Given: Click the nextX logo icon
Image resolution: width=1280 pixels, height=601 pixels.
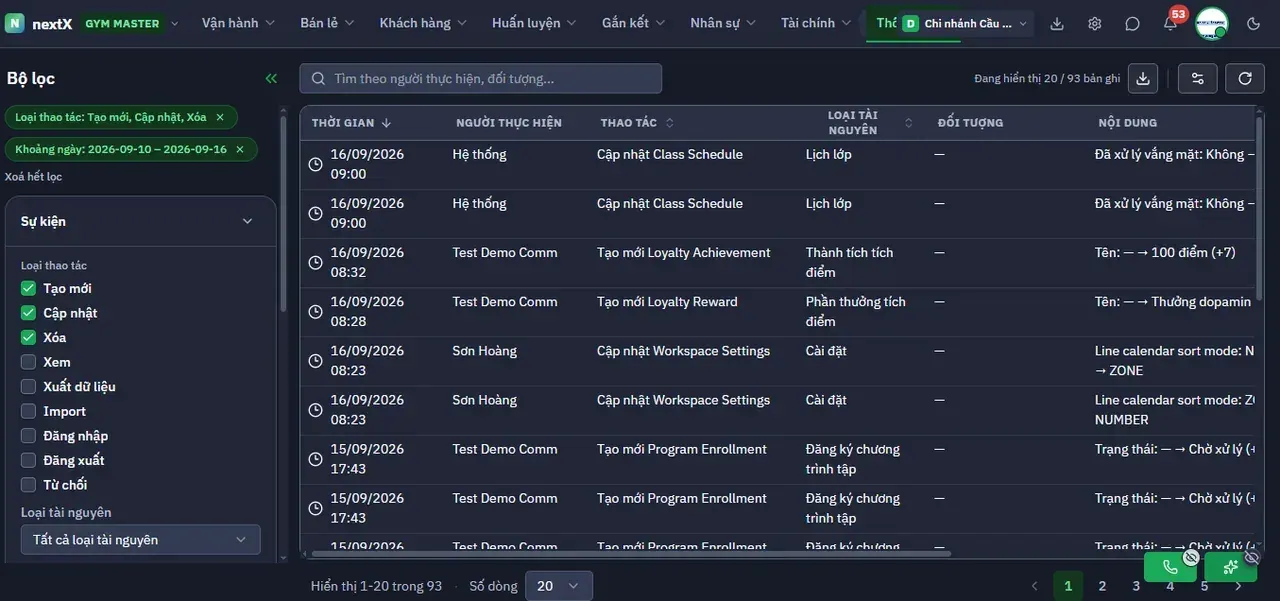Looking at the screenshot, I should pyautogui.click(x=15, y=23).
